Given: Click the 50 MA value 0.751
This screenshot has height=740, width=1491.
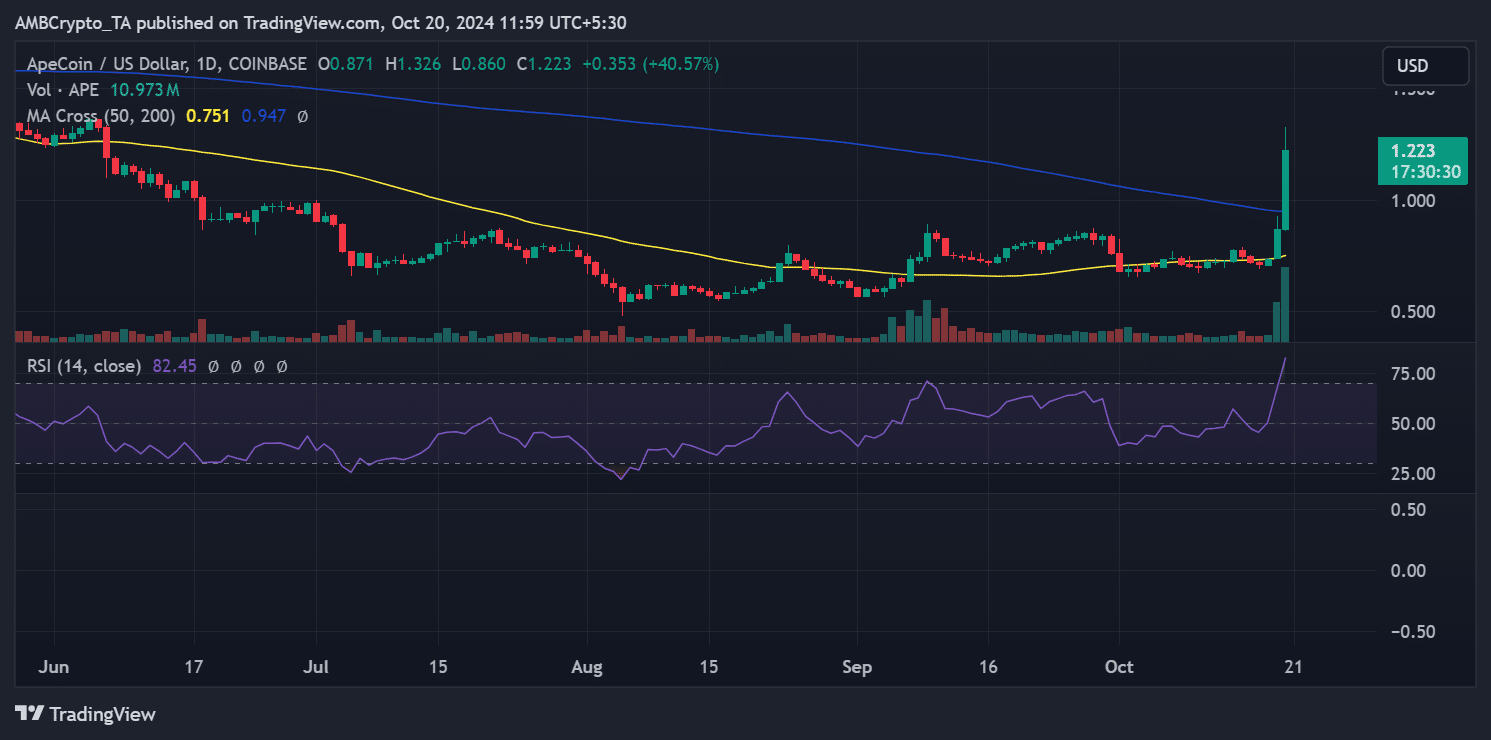Looking at the screenshot, I should point(208,116).
